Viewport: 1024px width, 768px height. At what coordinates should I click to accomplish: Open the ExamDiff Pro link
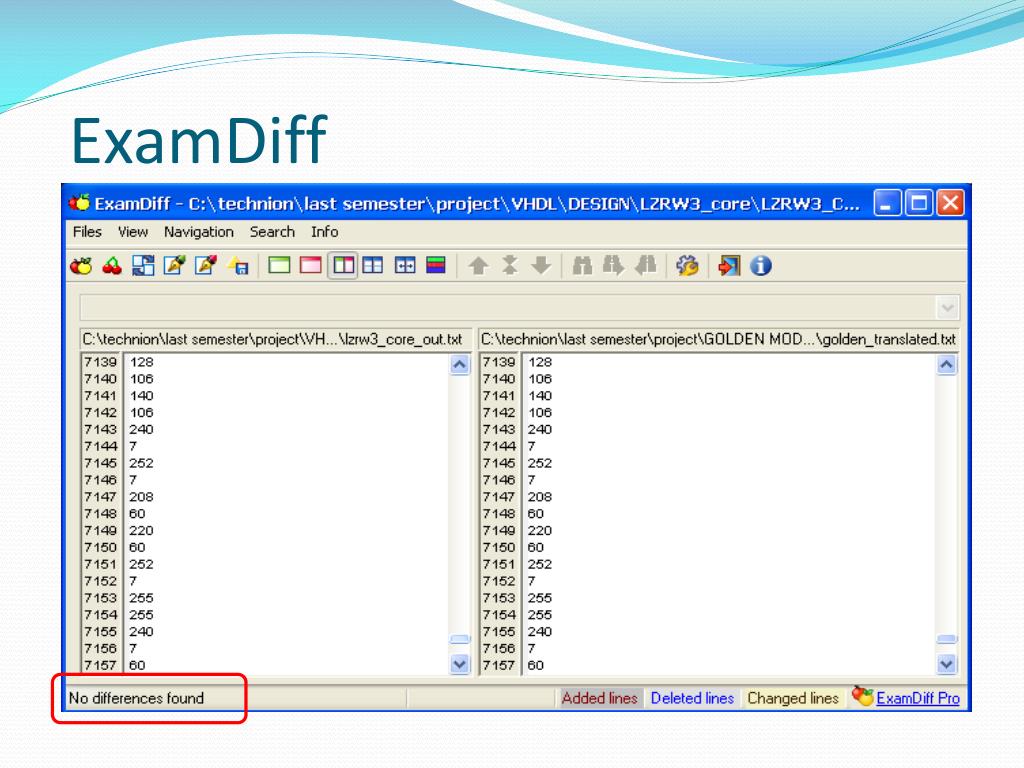tap(918, 698)
